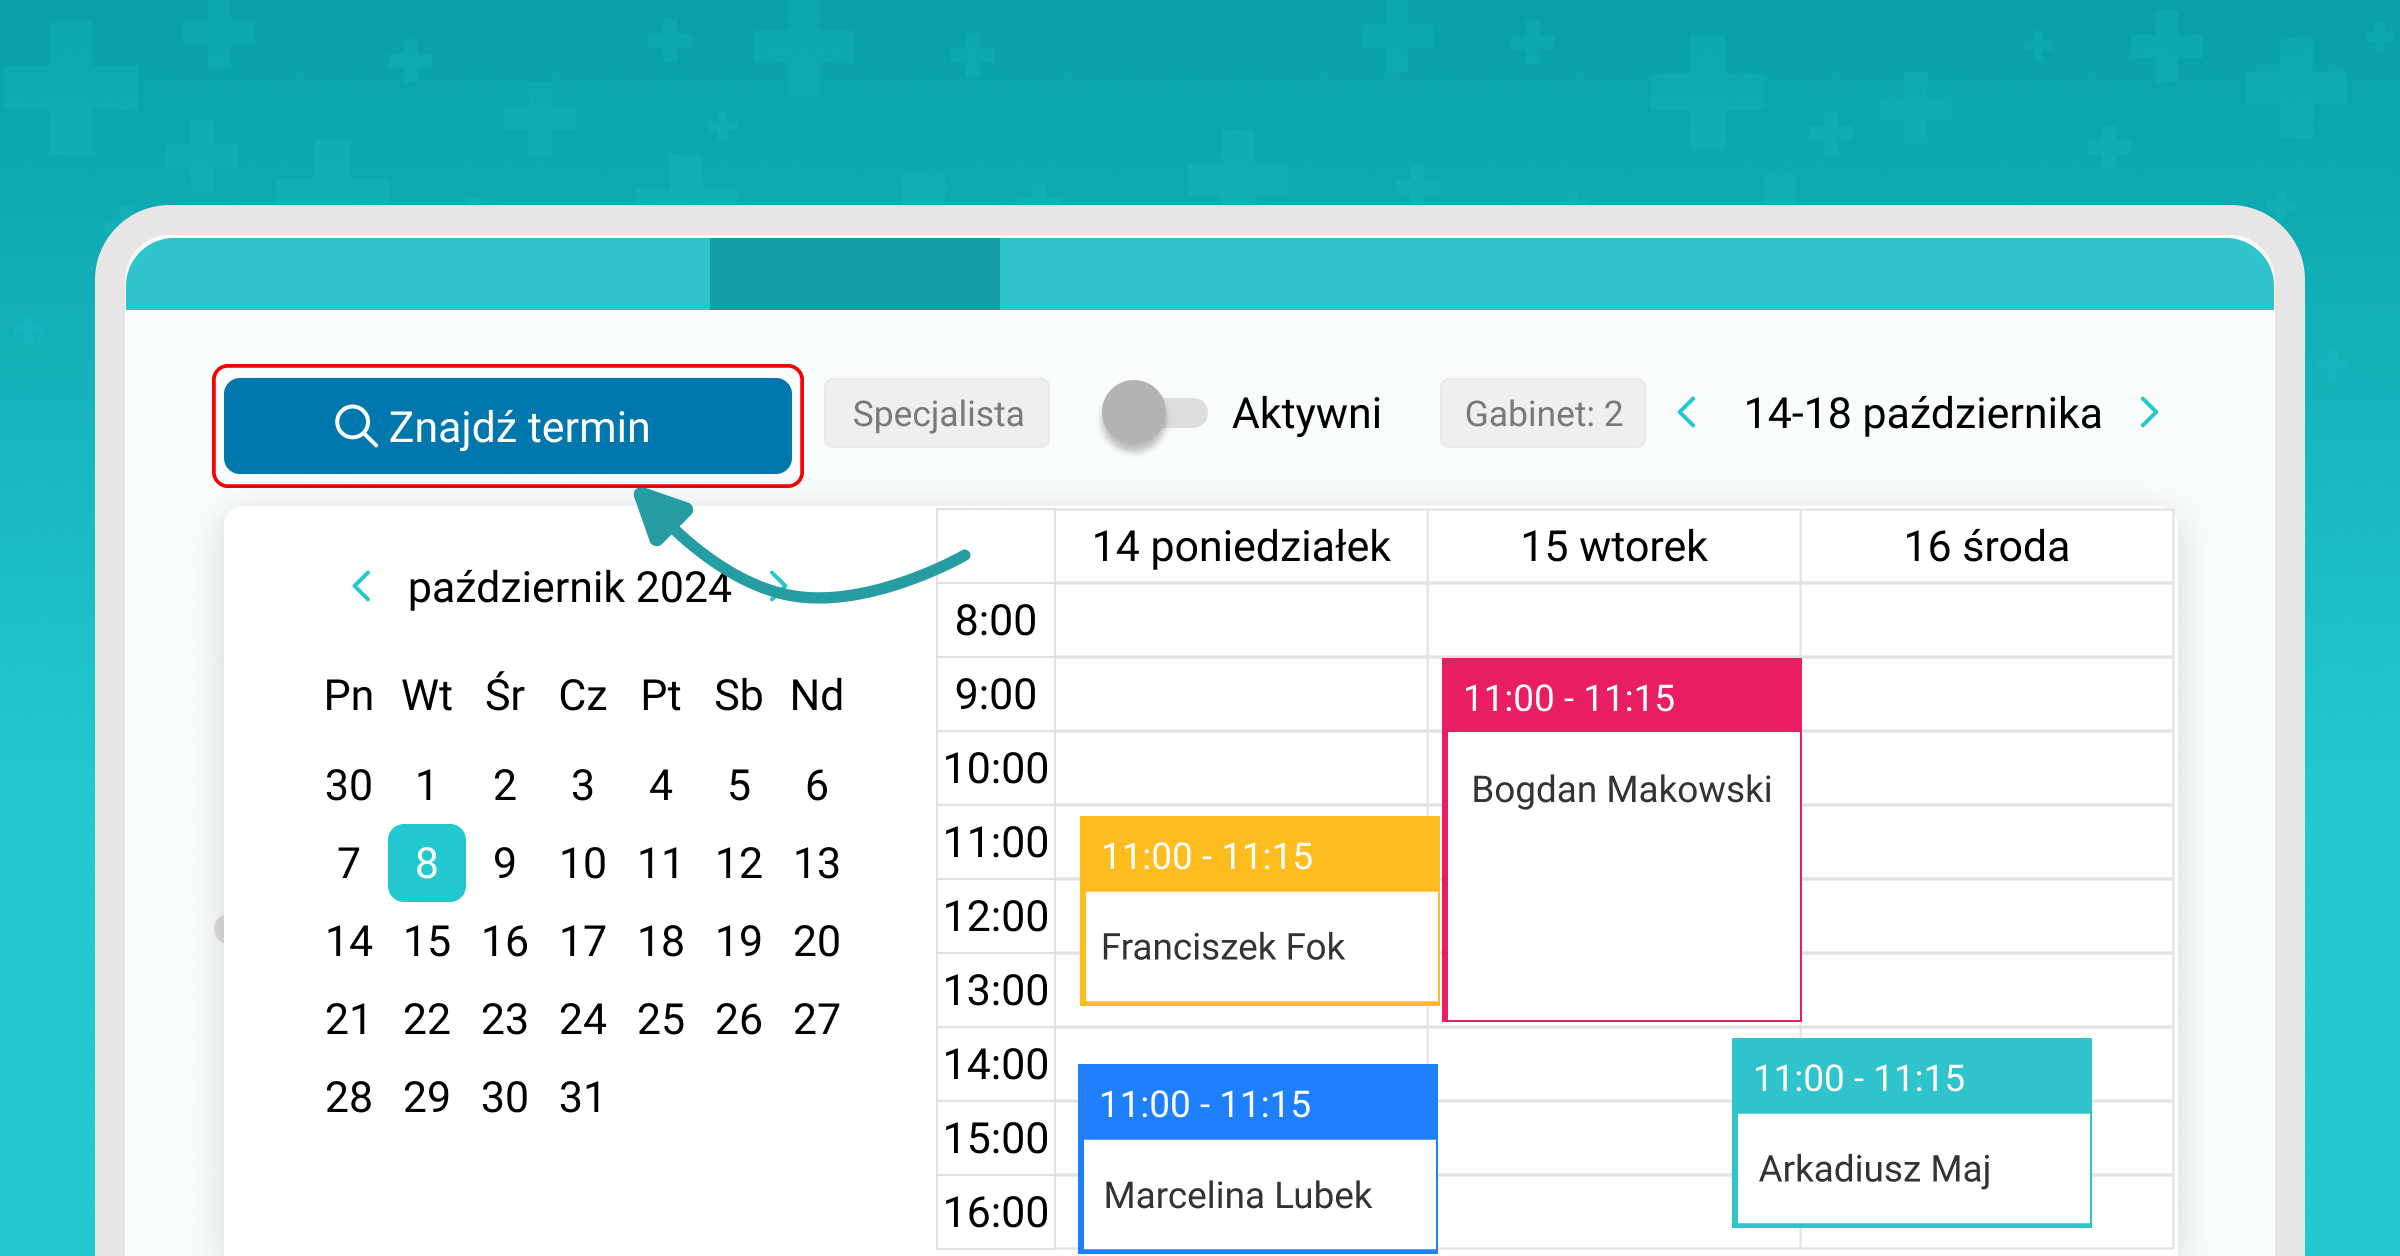
Task: Select September 30 in the mini calendar
Action: (348, 785)
